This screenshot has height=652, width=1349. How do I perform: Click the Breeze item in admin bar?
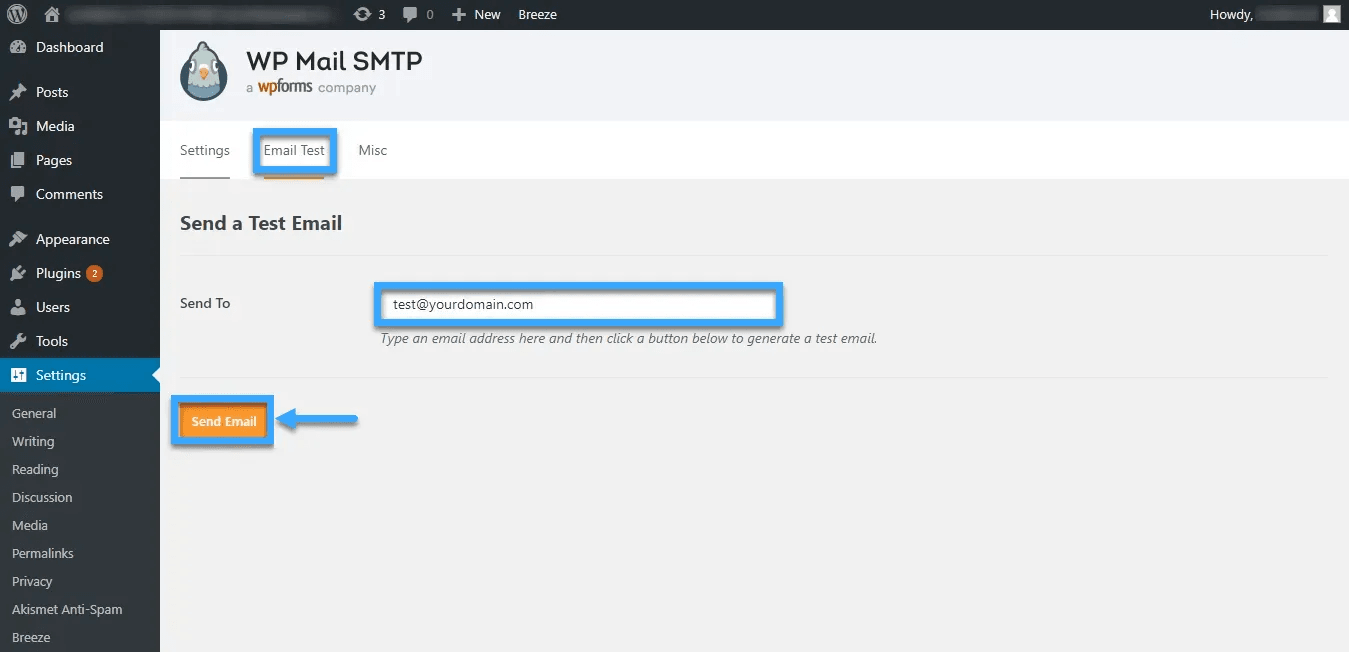coord(537,14)
